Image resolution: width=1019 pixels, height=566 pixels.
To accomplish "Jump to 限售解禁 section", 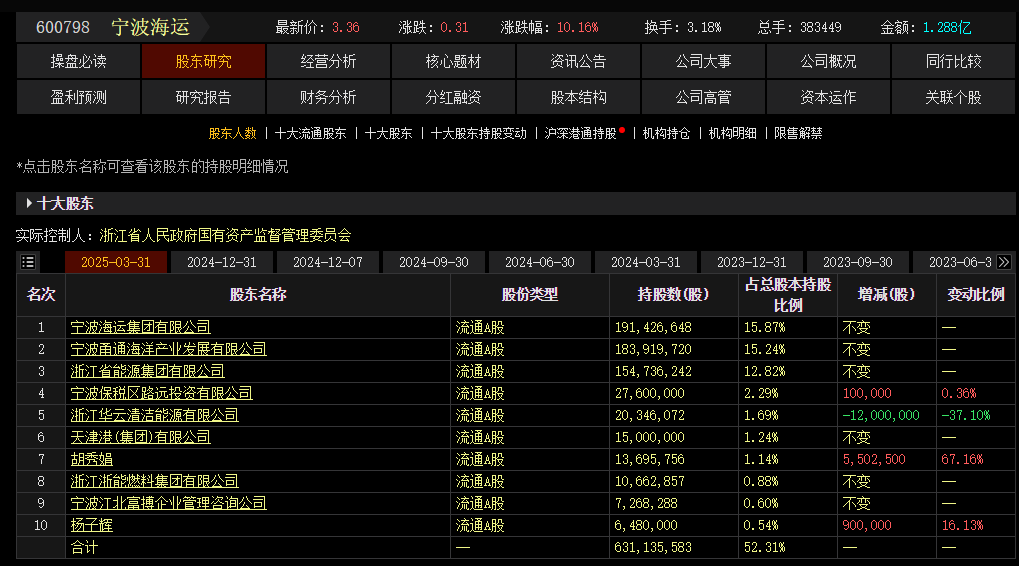I will (798, 133).
